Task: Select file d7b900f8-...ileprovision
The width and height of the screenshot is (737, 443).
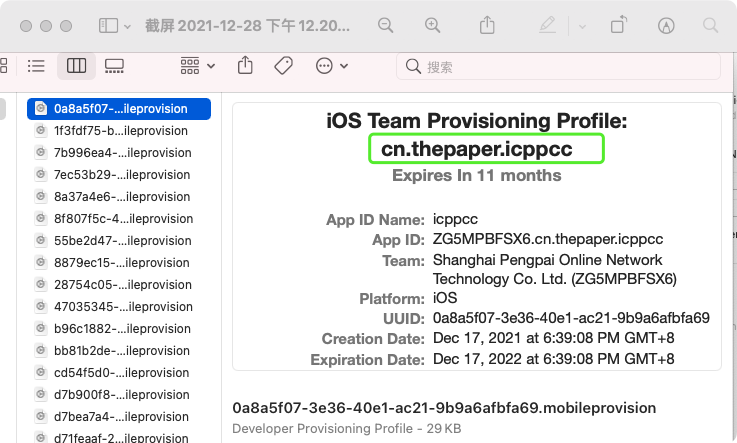Action: click(119, 395)
